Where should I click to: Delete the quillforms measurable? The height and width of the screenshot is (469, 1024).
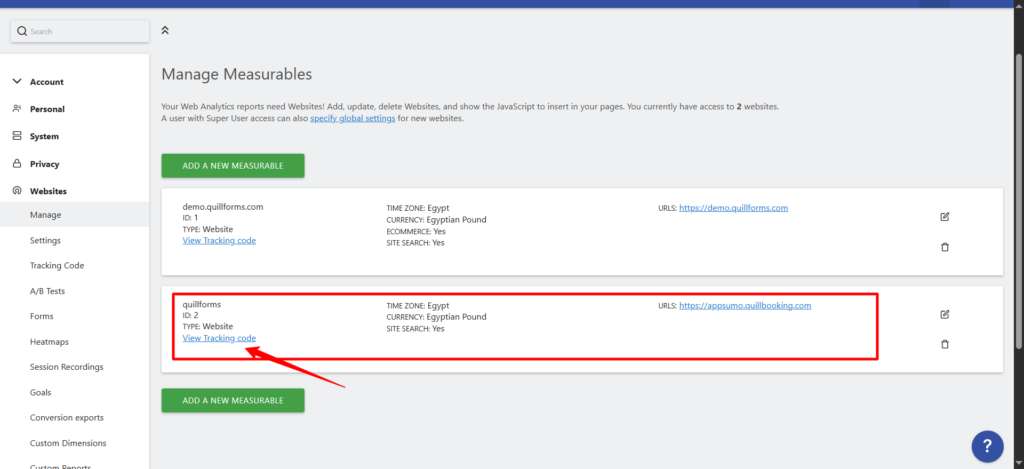click(x=944, y=344)
